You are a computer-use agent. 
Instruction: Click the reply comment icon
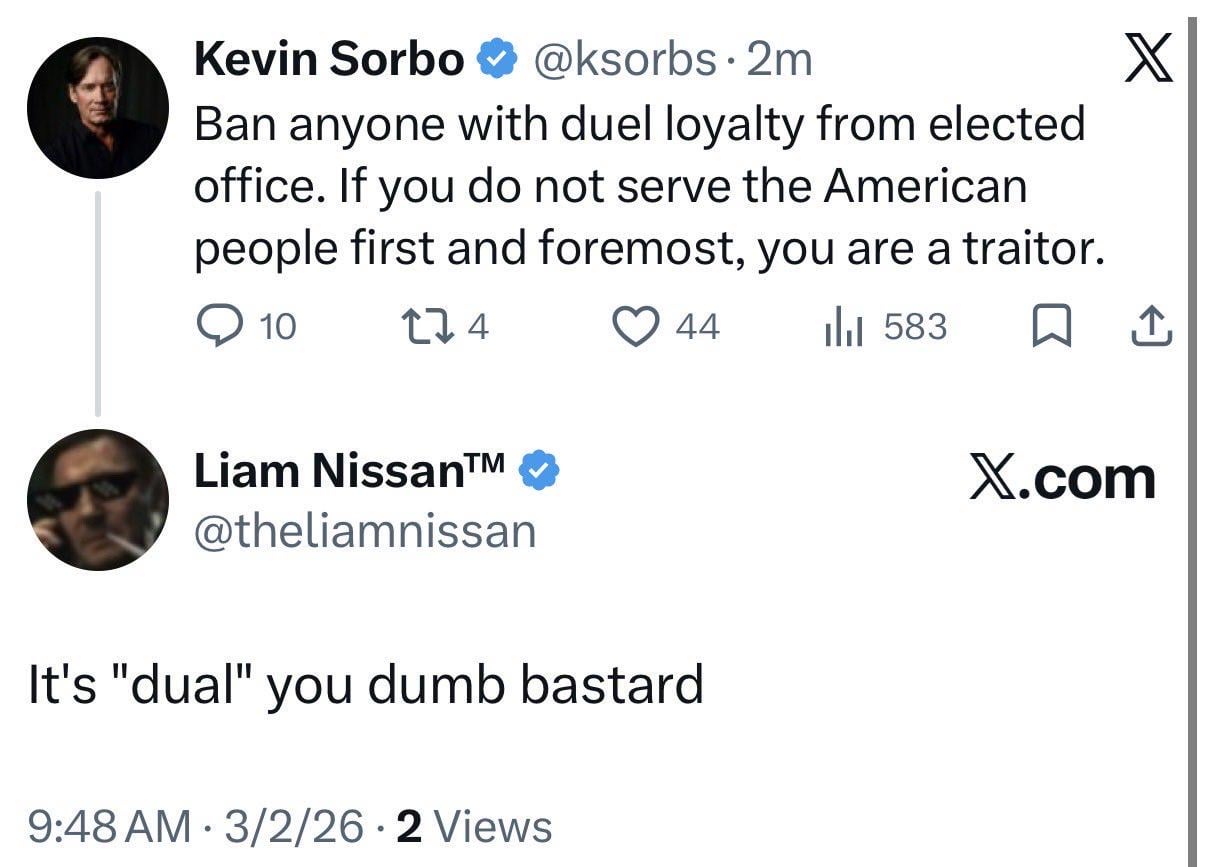tap(216, 326)
